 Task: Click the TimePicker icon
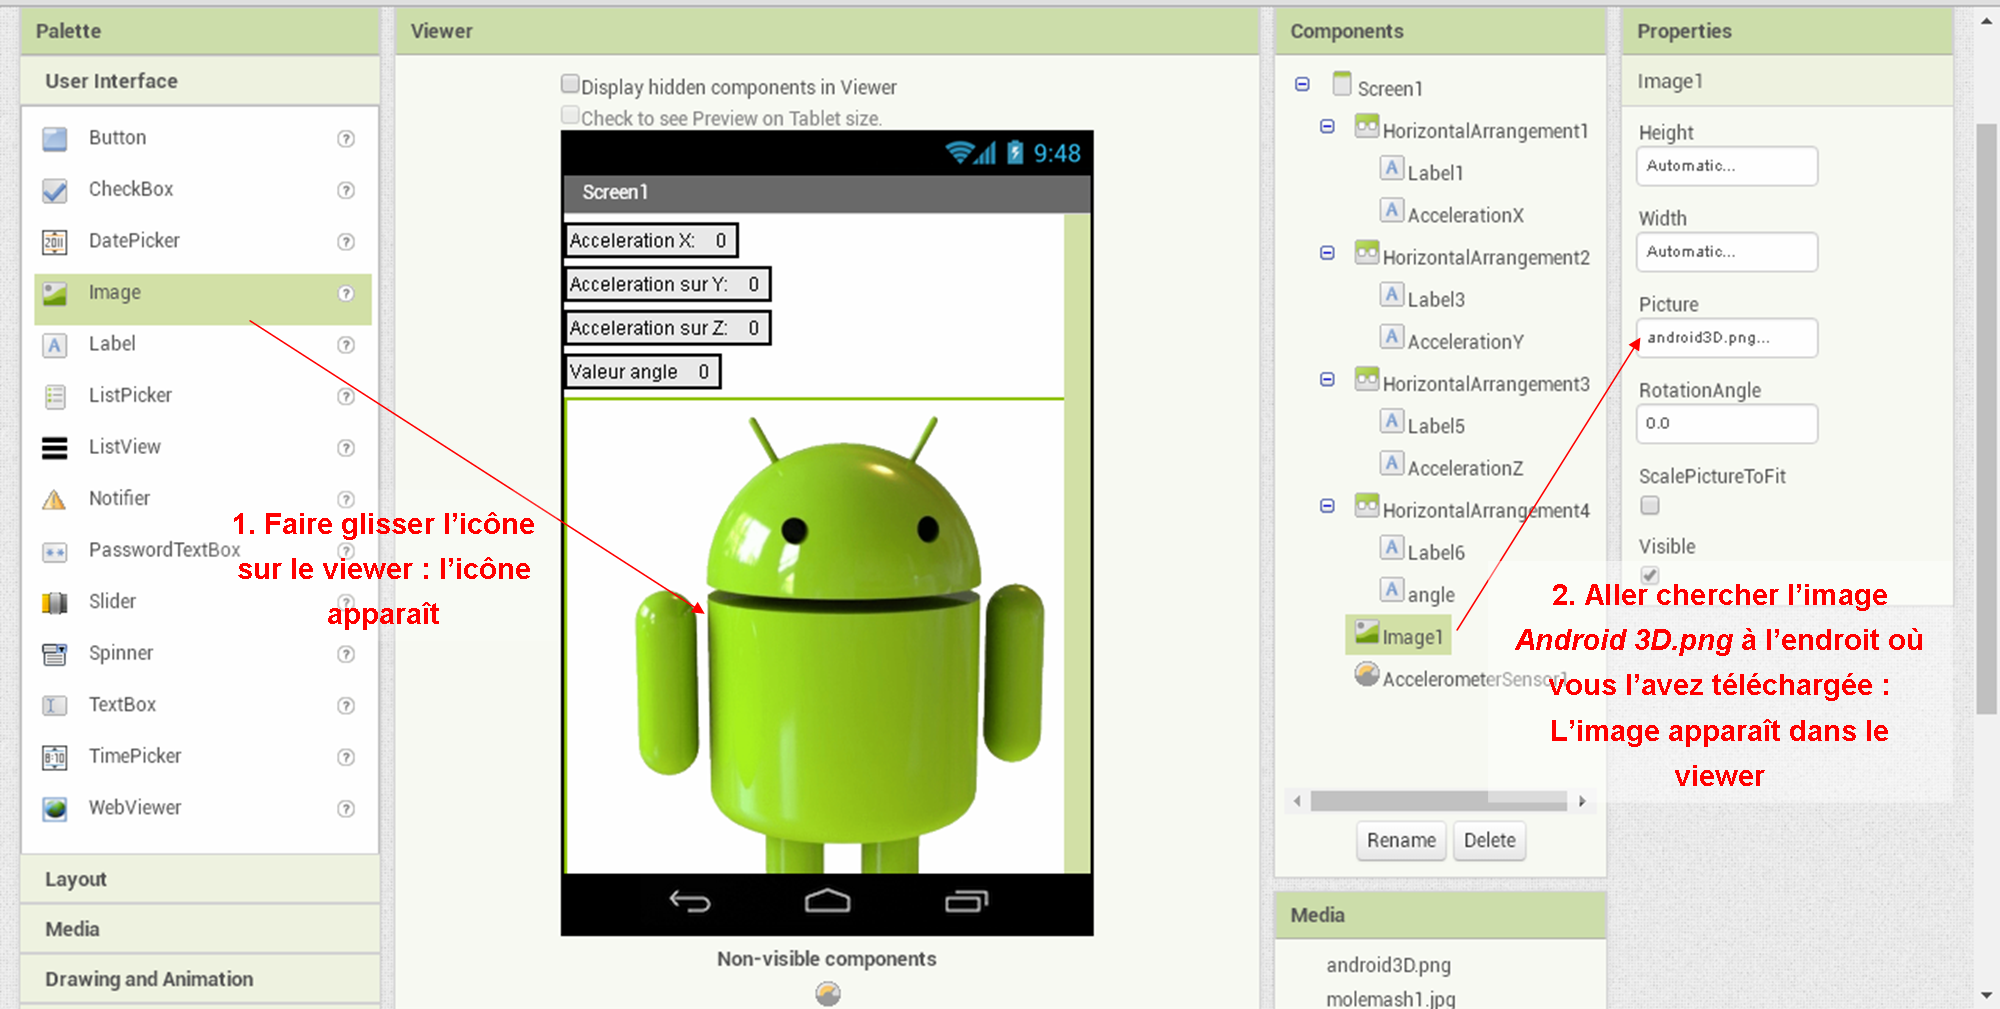(55, 757)
